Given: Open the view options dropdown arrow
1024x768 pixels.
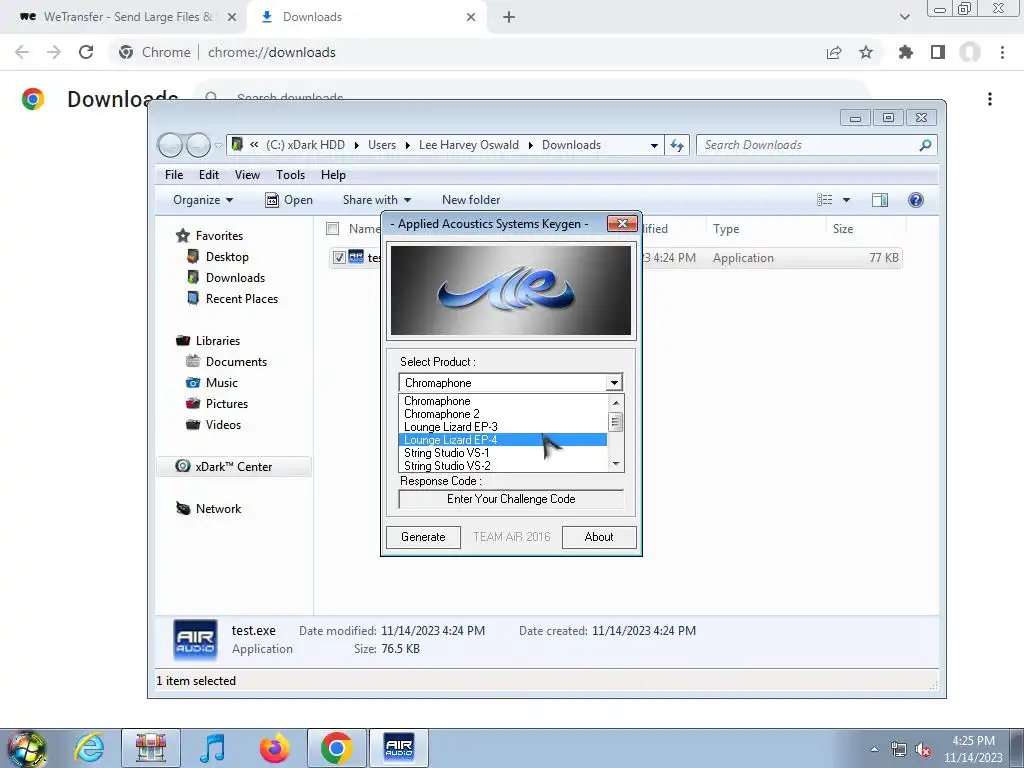Looking at the screenshot, I should click(846, 200).
